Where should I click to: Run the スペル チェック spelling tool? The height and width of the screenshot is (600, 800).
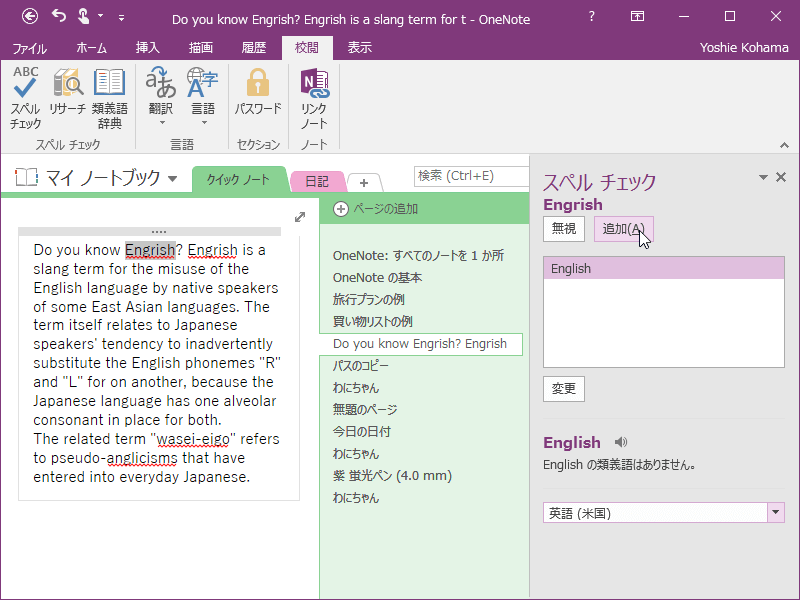coord(26,98)
